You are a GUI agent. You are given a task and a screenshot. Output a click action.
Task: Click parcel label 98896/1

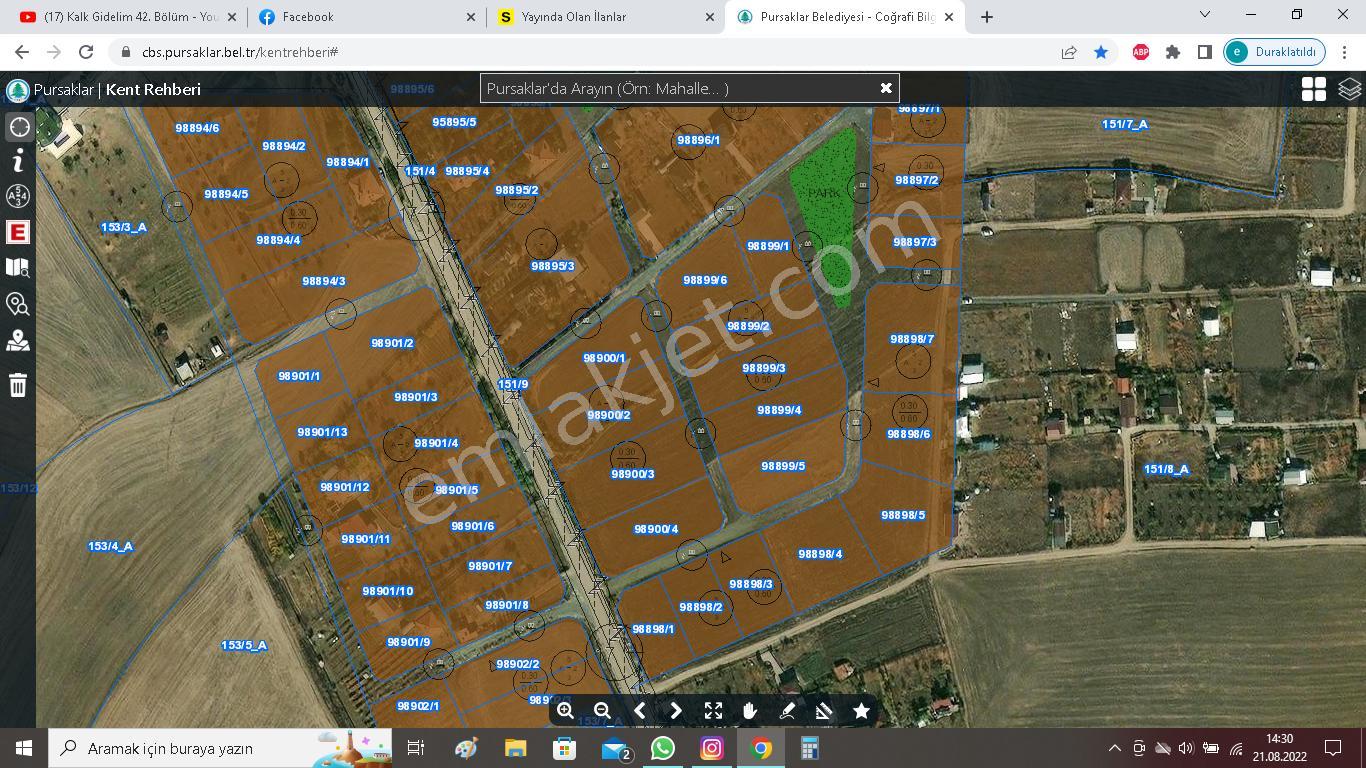coord(698,140)
